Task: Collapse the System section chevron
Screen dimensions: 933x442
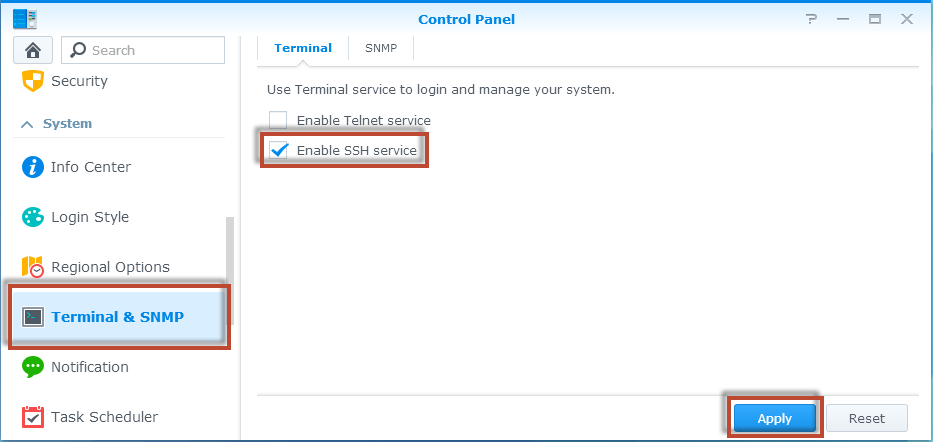Action: tap(27, 124)
